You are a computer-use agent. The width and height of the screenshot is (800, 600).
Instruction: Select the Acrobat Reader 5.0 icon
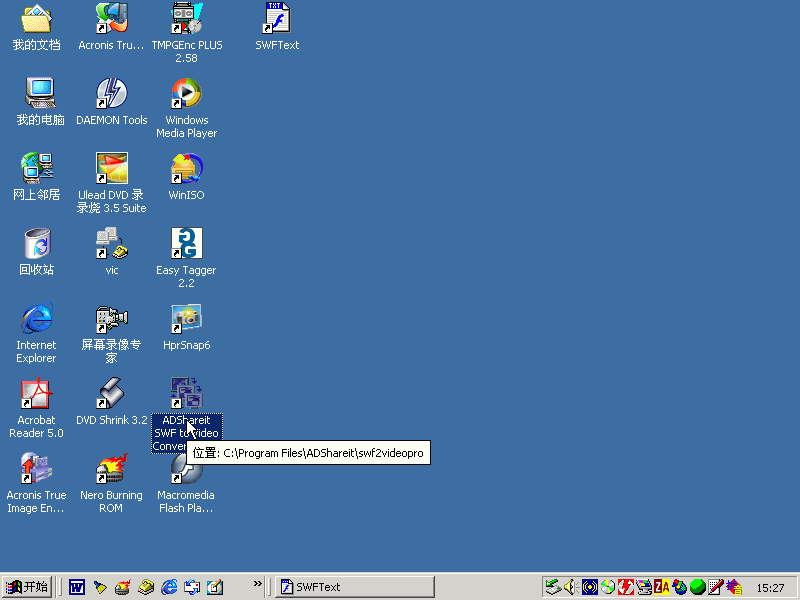coord(36,394)
